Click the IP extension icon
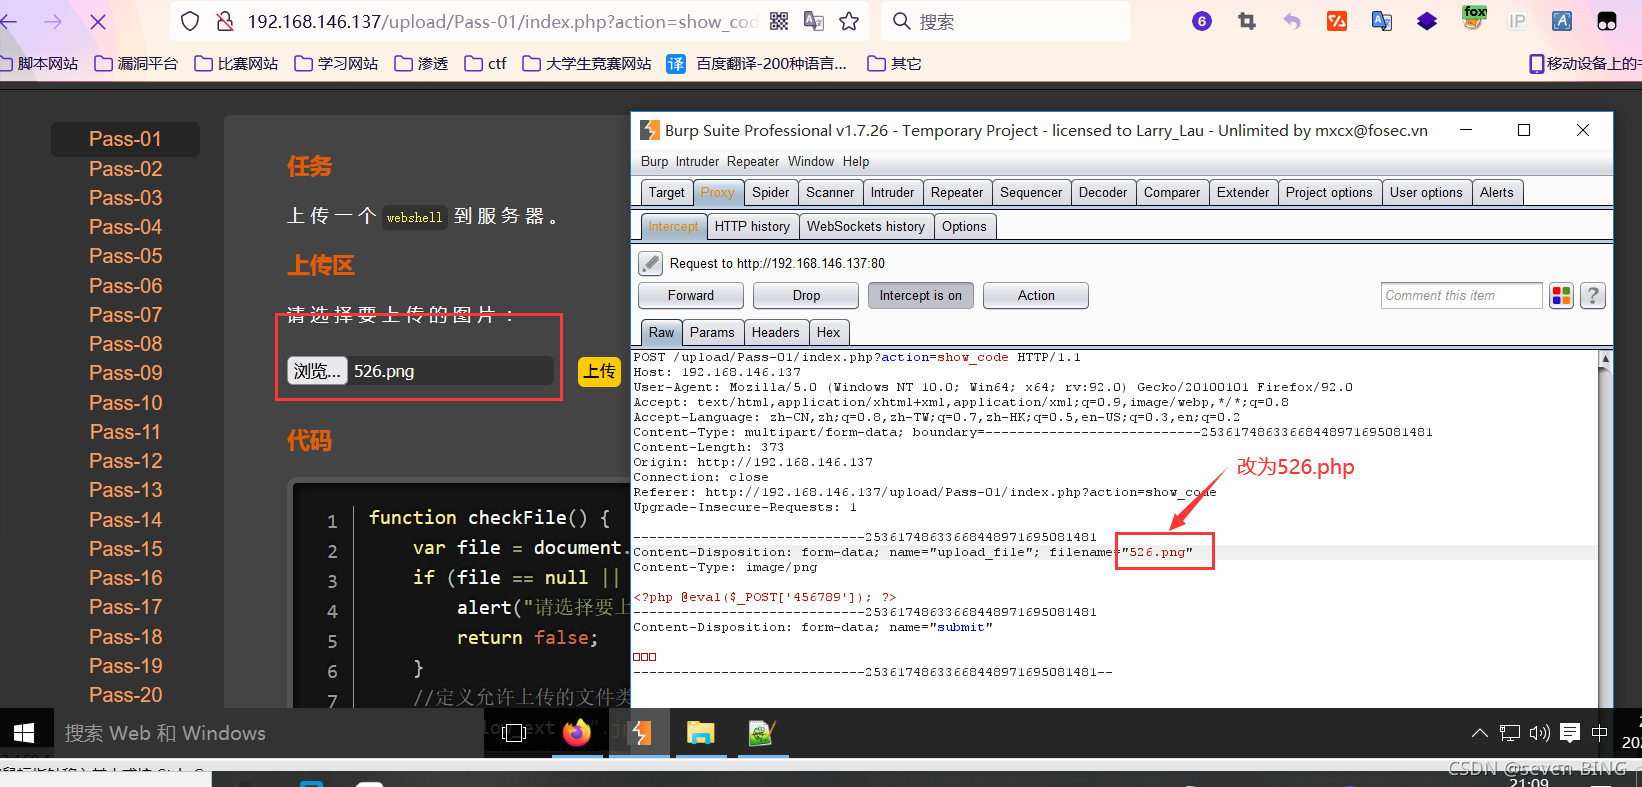 pyautogui.click(x=1517, y=21)
